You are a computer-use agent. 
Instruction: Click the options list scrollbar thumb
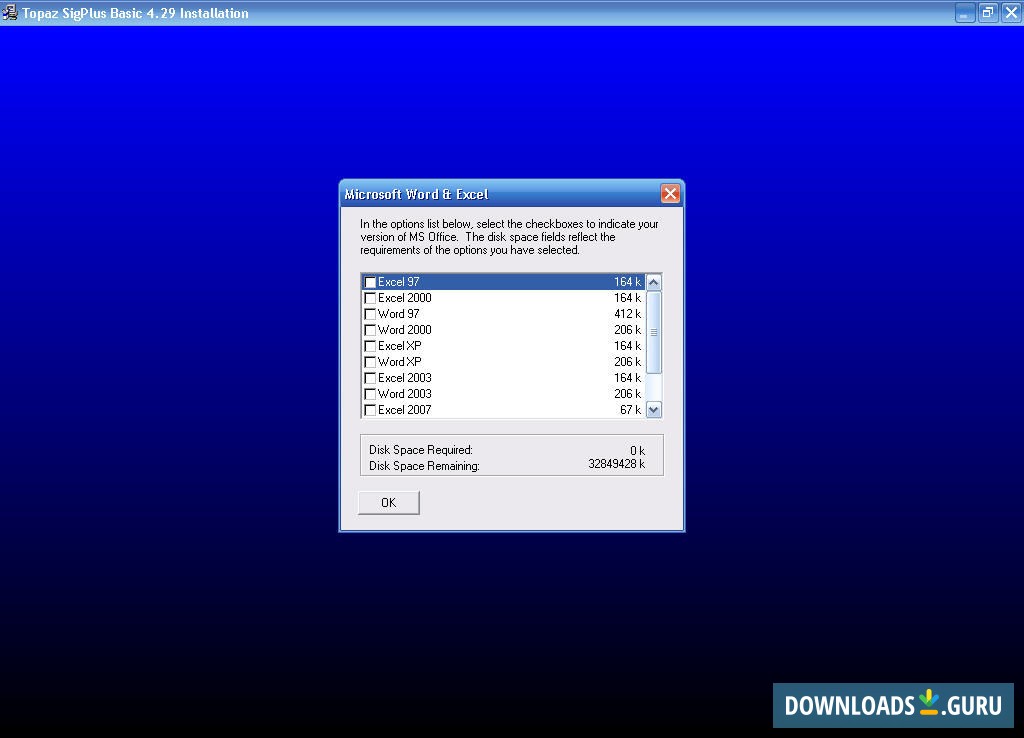(x=654, y=332)
